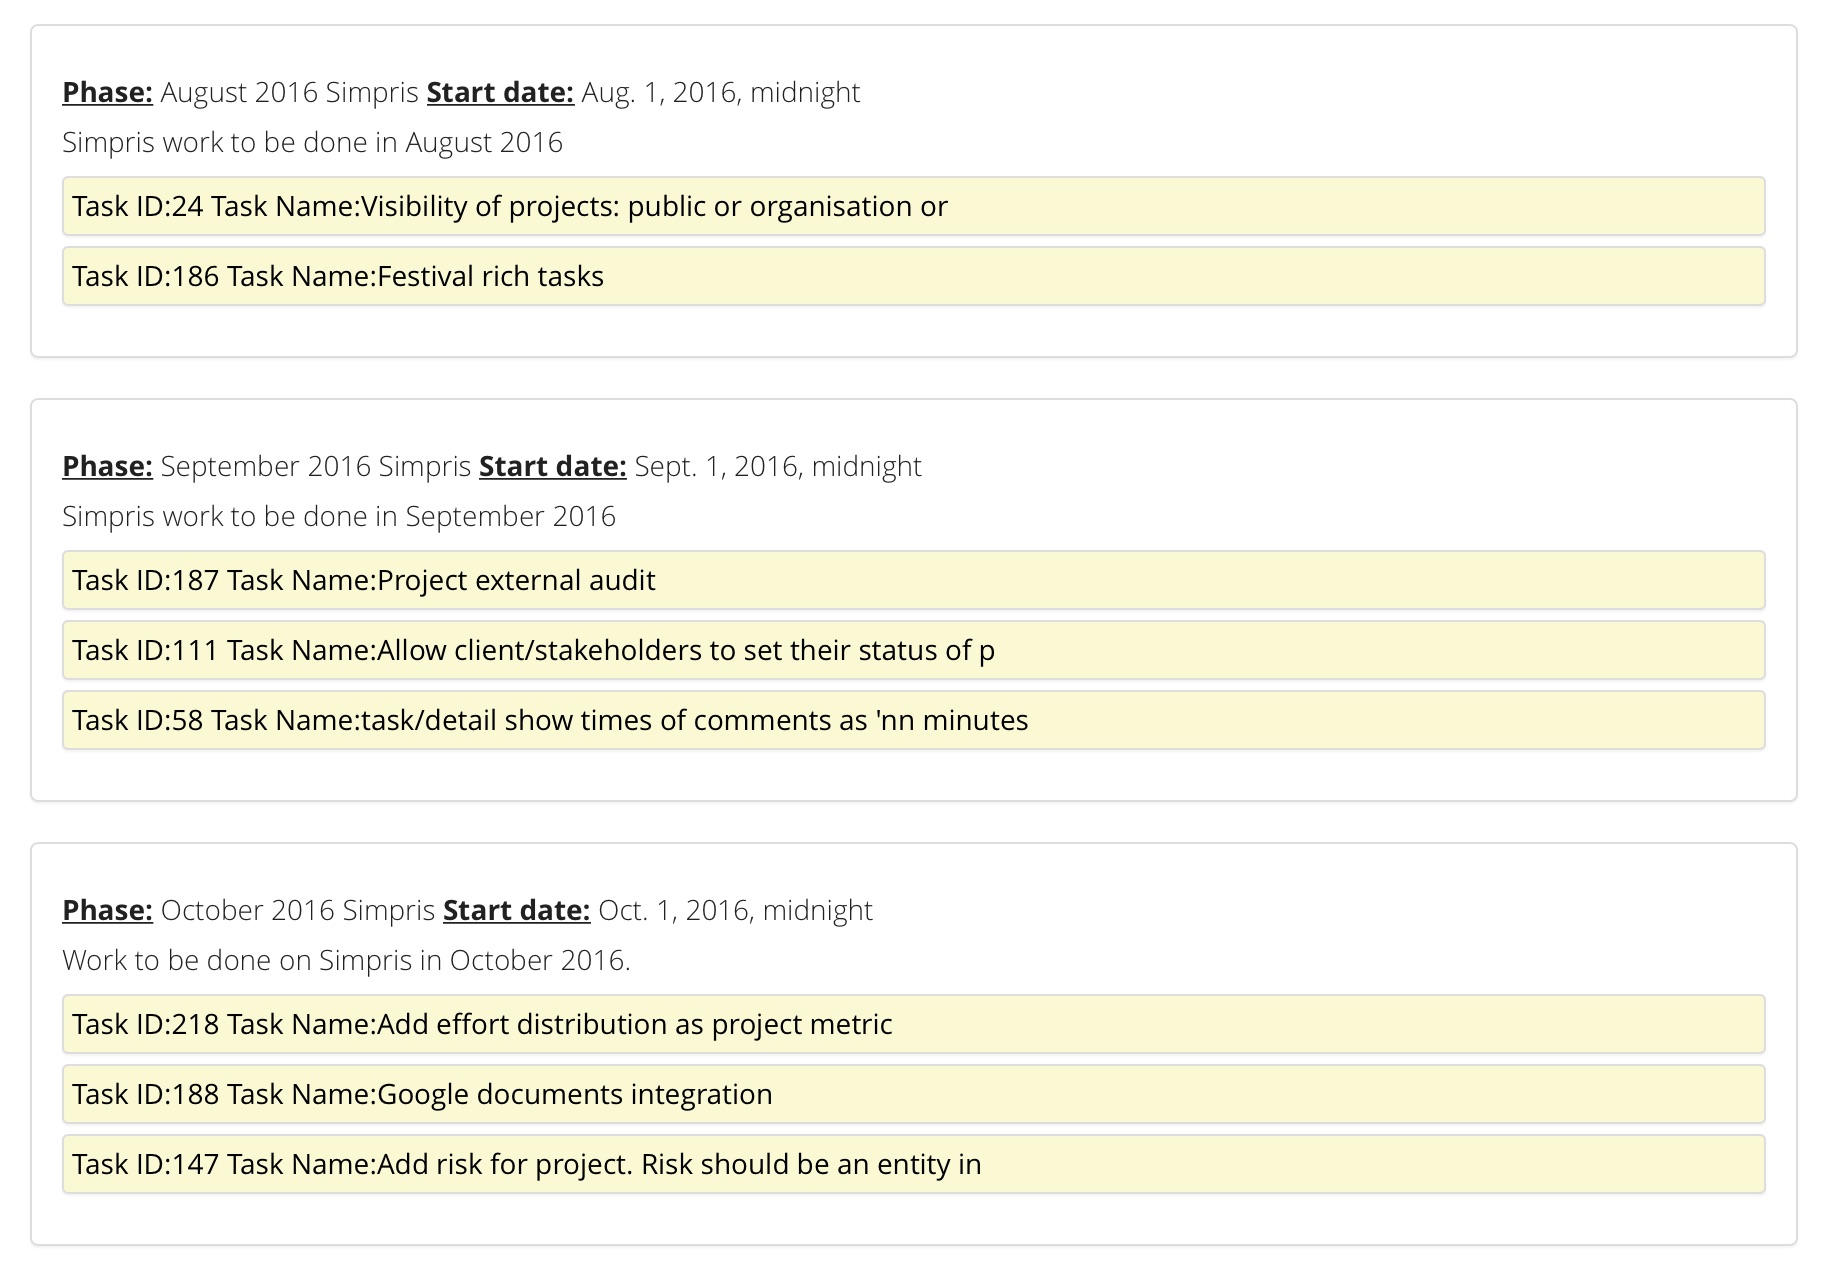This screenshot has height=1270, width=1824.
Task: Click the September 2016 Simpris phase name
Action: [315, 466]
